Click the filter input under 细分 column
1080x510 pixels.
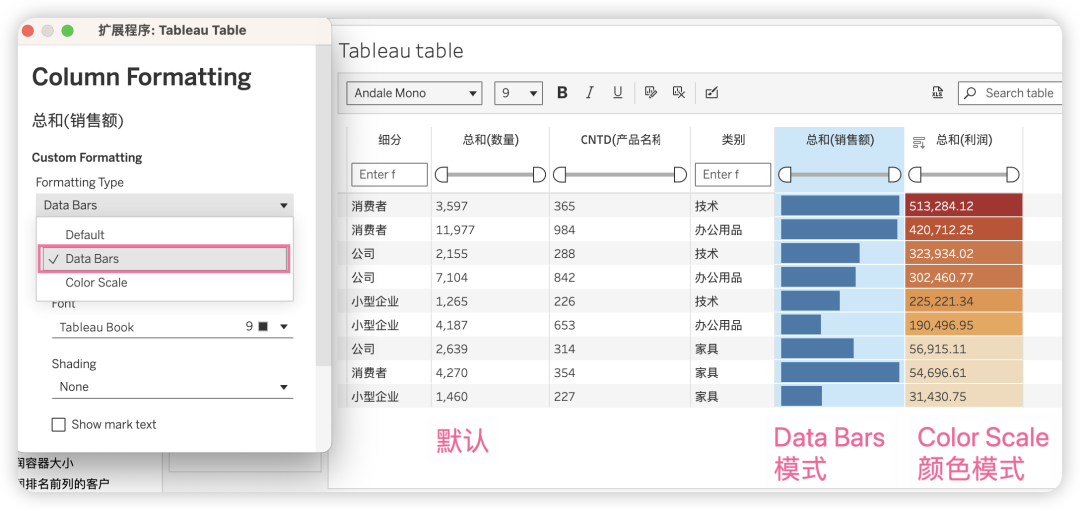click(x=389, y=175)
